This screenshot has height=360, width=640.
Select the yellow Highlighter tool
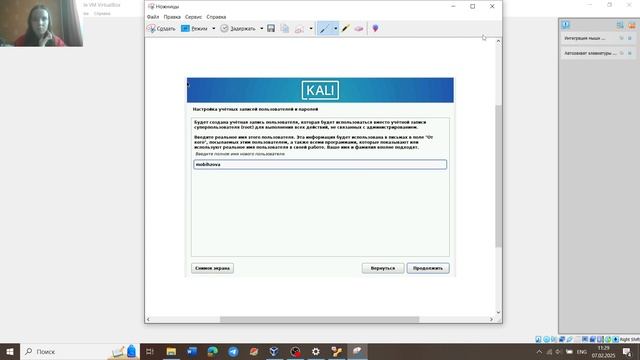(346, 29)
